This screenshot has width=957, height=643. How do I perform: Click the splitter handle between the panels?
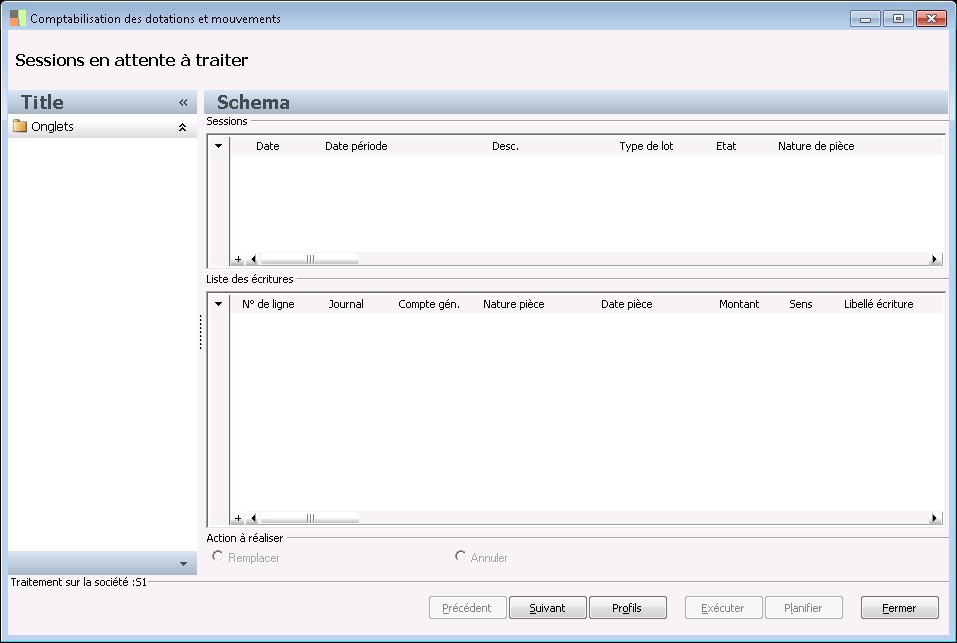pyautogui.click(x=200, y=332)
